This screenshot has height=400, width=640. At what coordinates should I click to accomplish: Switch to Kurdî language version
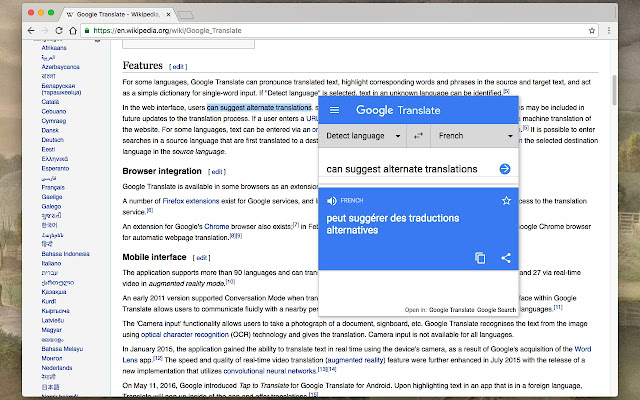(49, 302)
